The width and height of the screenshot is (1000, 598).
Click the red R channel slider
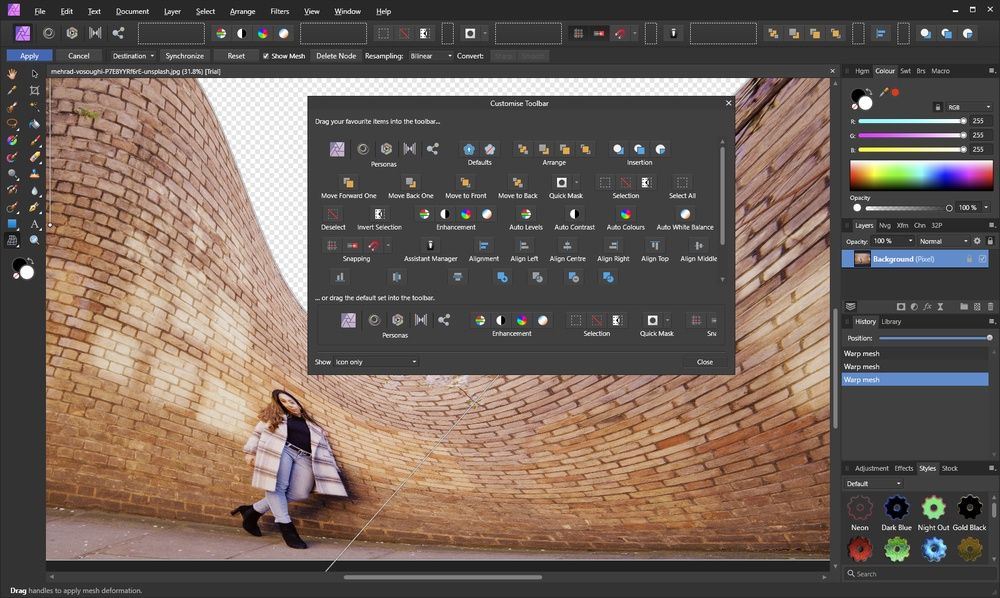click(912, 120)
